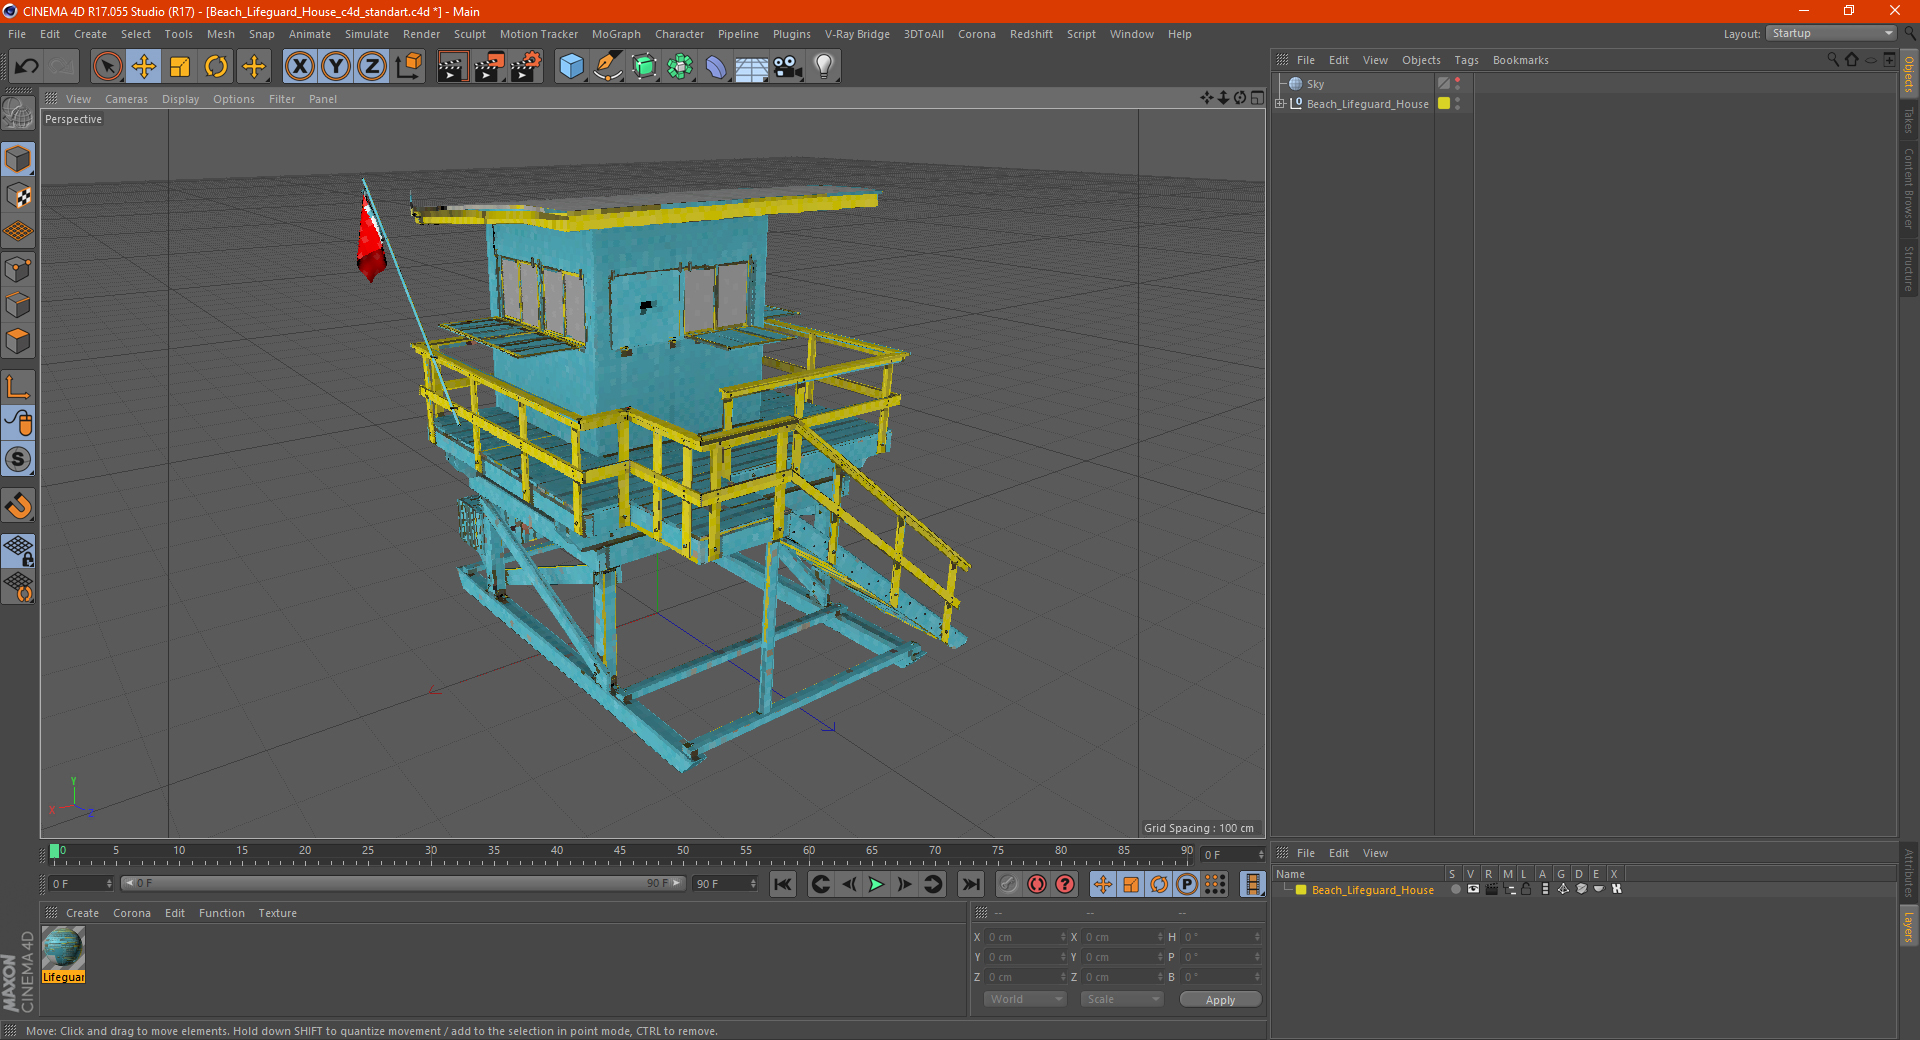
Task: Switch to Edges mode
Action: coord(18,305)
